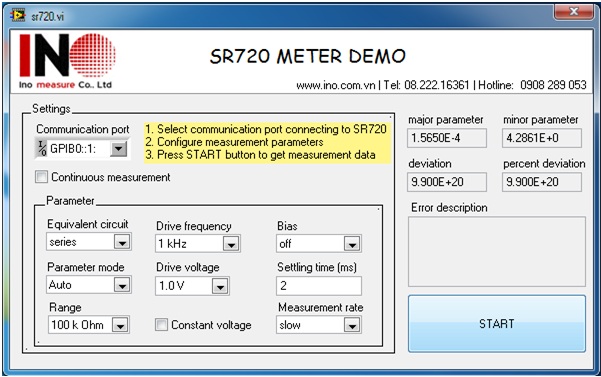The height and width of the screenshot is (377, 601).
Task: Open the Communication port dropdown arrow
Action: tap(119, 149)
